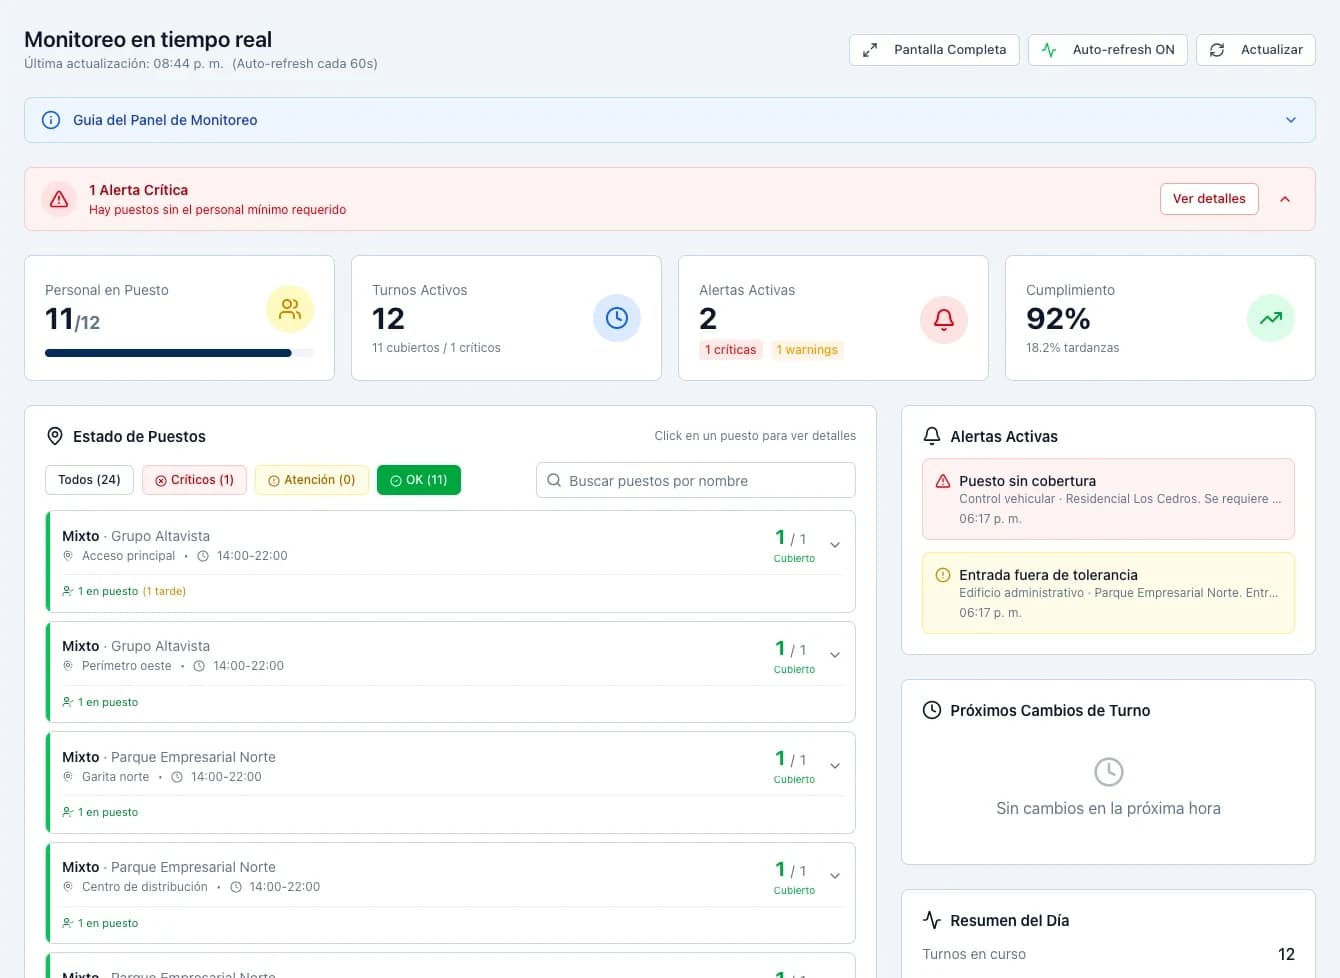Click the Buscar puestos por nombre field
Screen dimensions: 1340x978
point(696,480)
